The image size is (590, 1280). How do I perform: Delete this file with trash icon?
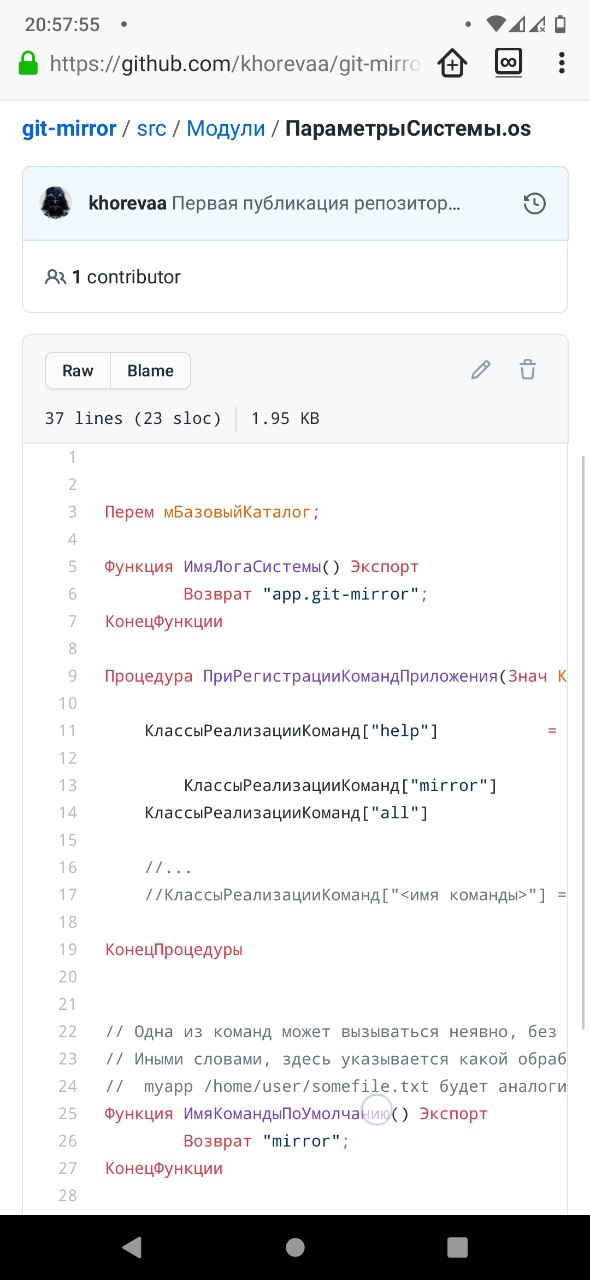528,370
